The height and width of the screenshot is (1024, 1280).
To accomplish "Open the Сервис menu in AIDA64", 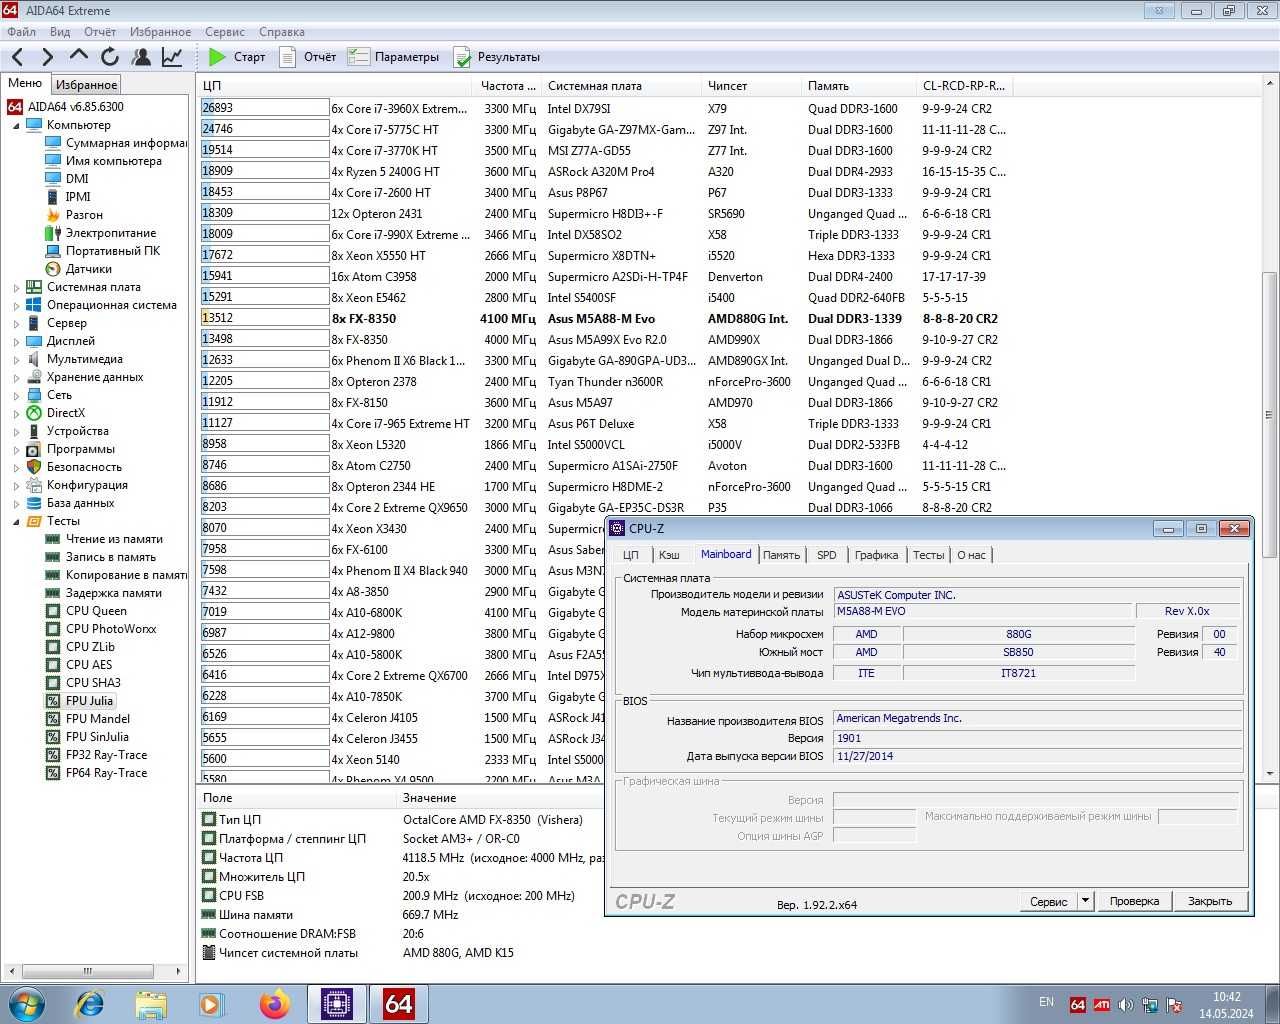I will [x=225, y=32].
